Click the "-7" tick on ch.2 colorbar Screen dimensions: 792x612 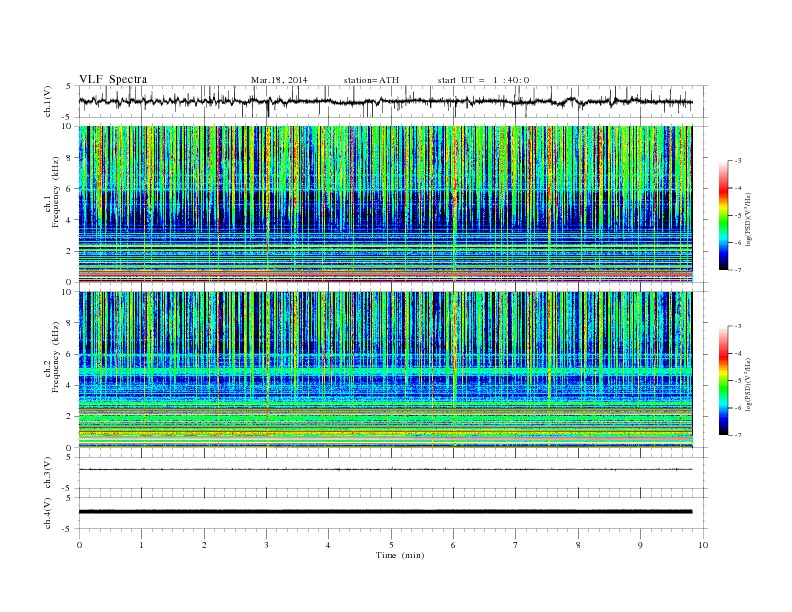coord(738,435)
